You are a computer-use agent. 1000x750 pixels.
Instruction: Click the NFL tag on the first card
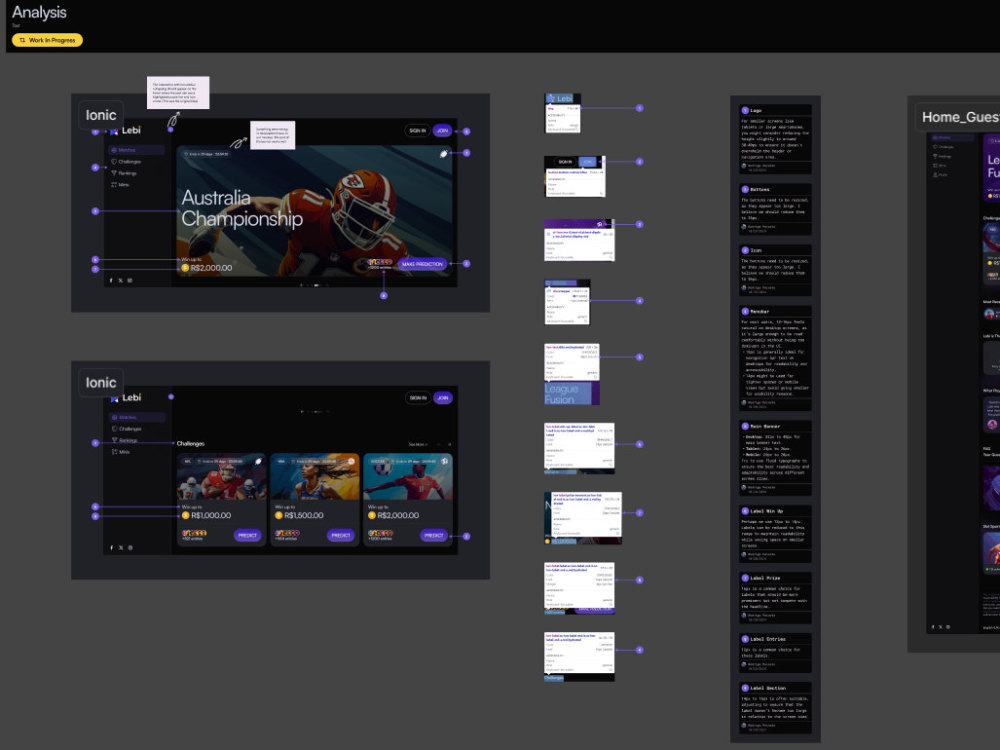[188, 461]
